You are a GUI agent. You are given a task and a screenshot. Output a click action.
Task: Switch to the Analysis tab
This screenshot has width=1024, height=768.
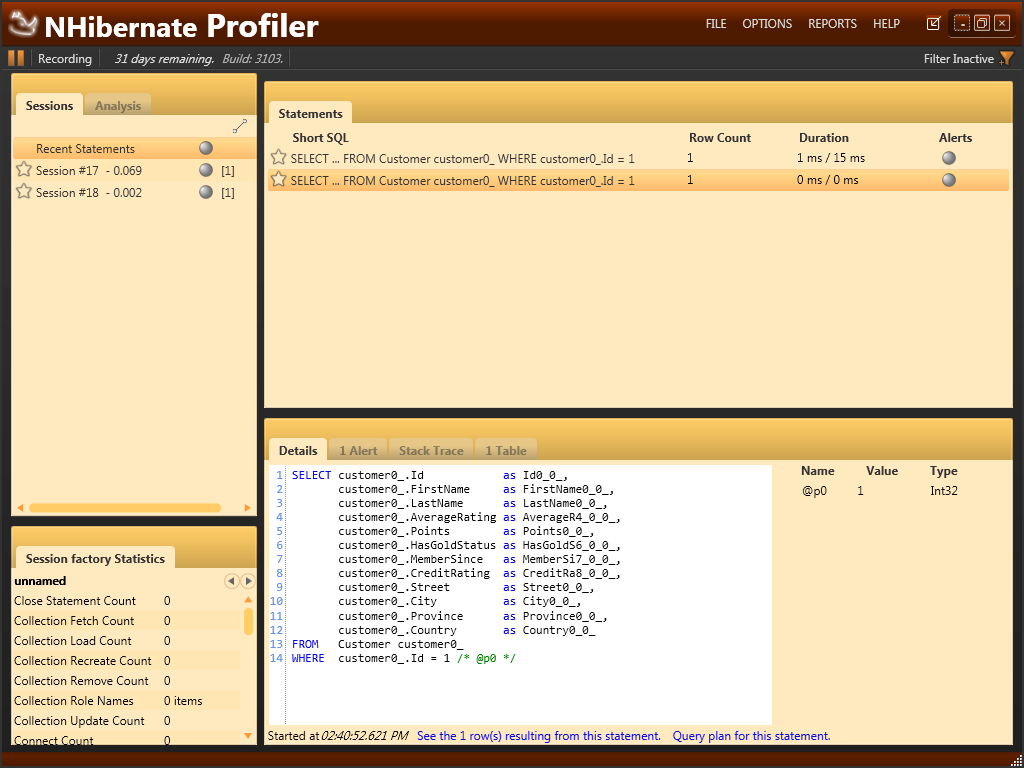(118, 105)
